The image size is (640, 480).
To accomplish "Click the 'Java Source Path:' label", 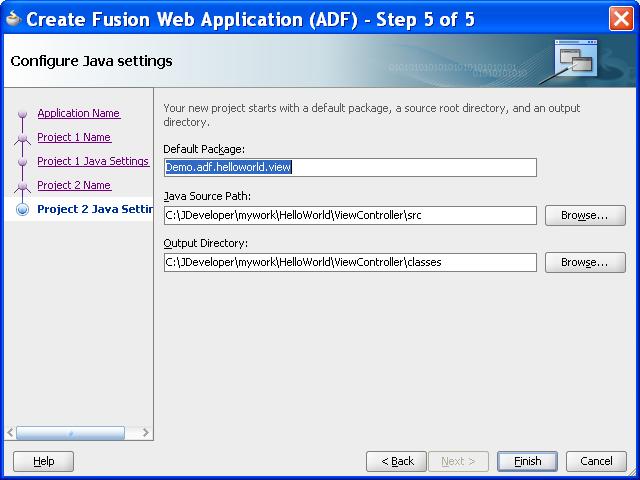I will (207, 196).
